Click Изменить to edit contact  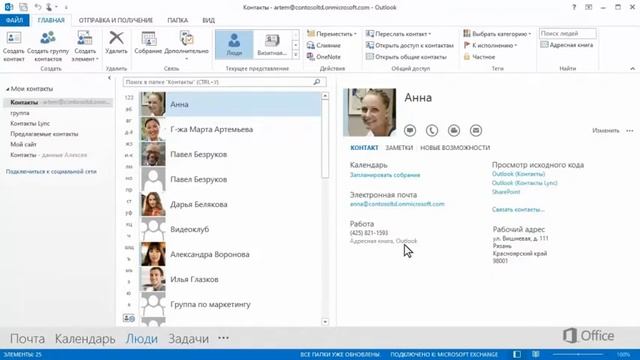pyautogui.click(x=606, y=131)
